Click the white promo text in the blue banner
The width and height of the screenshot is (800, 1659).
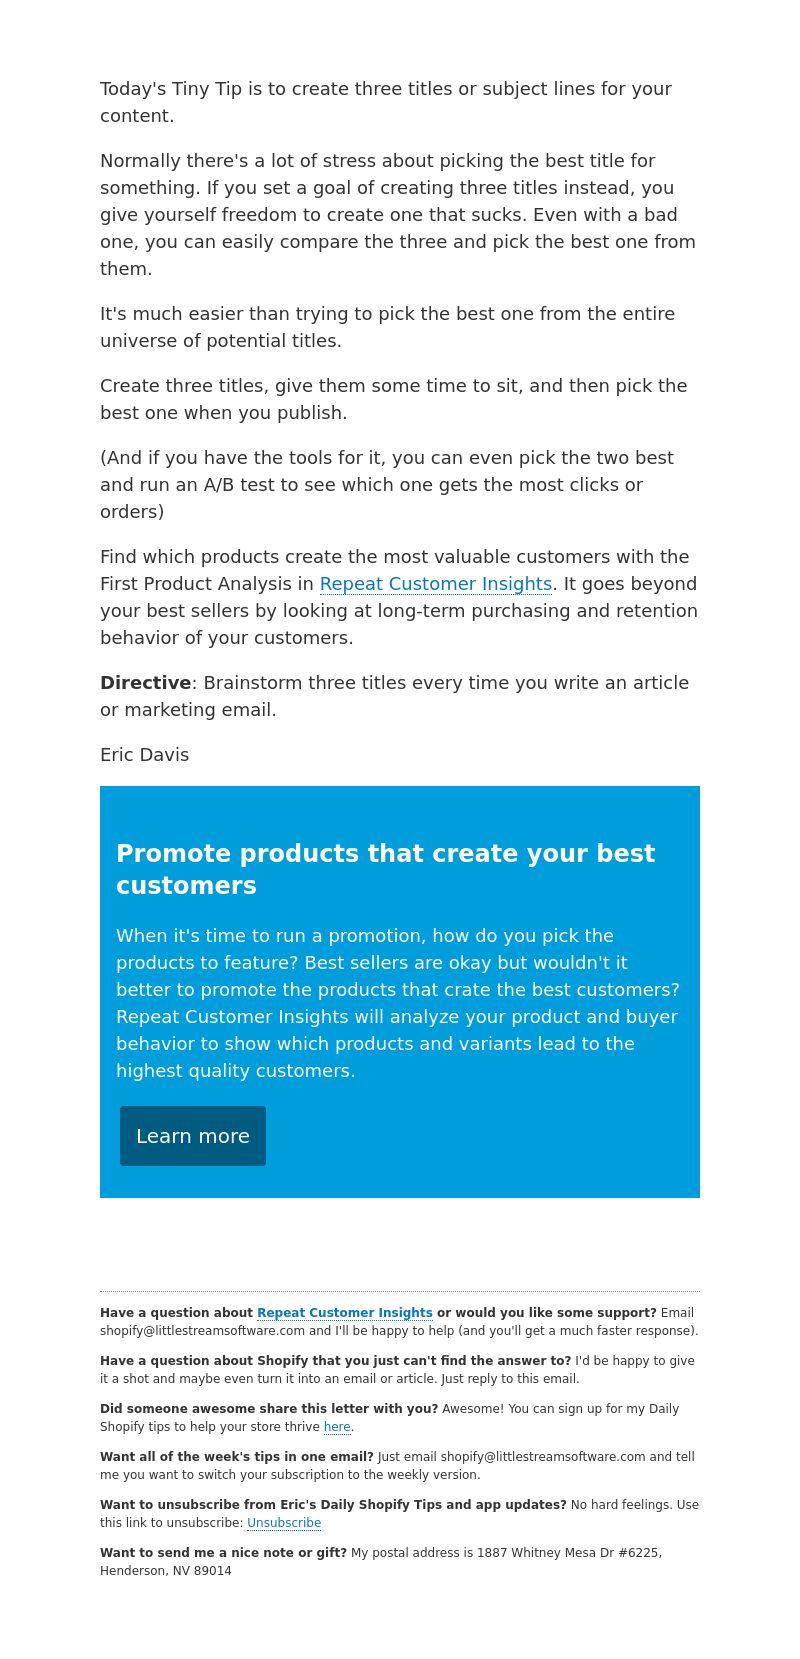(x=398, y=1003)
